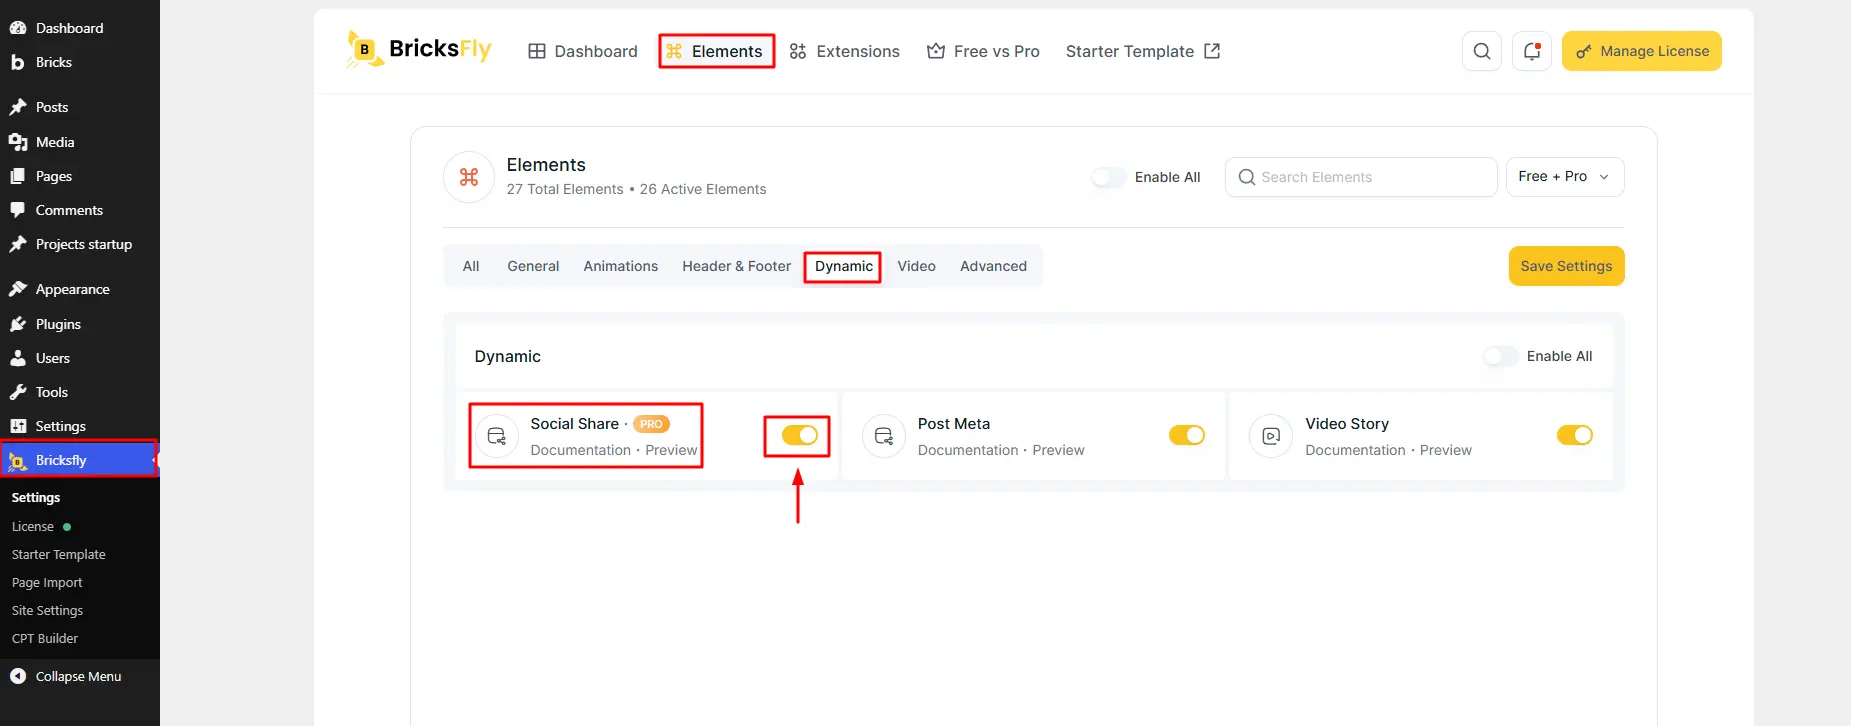Click the BricksFly logo
1851x726 pixels.
[x=419, y=49]
